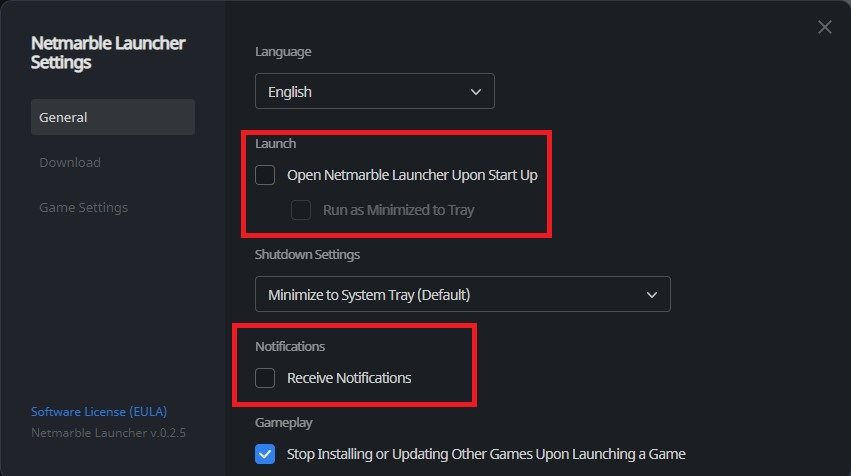Select the Language section label
The width and height of the screenshot is (851, 476).
283,52
